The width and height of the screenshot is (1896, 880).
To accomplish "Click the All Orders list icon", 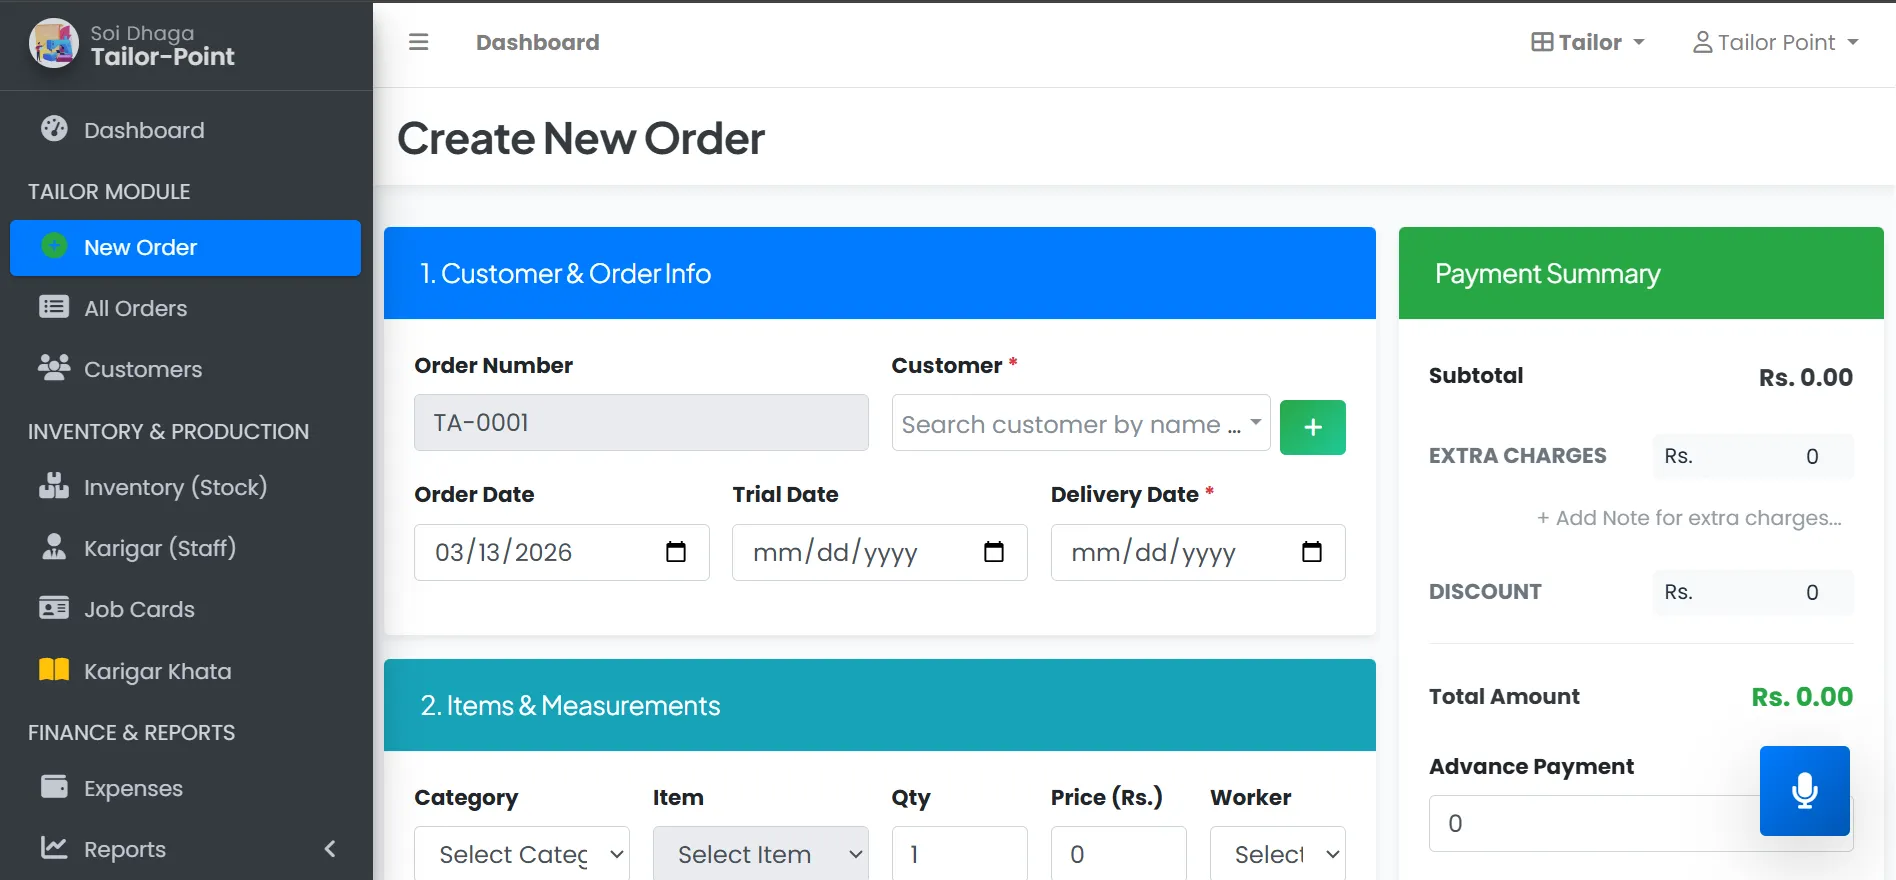I will click(x=54, y=308).
